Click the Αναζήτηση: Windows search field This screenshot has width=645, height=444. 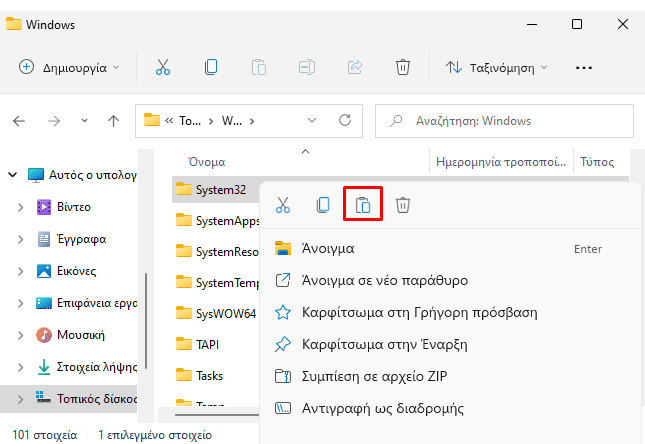tap(504, 121)
